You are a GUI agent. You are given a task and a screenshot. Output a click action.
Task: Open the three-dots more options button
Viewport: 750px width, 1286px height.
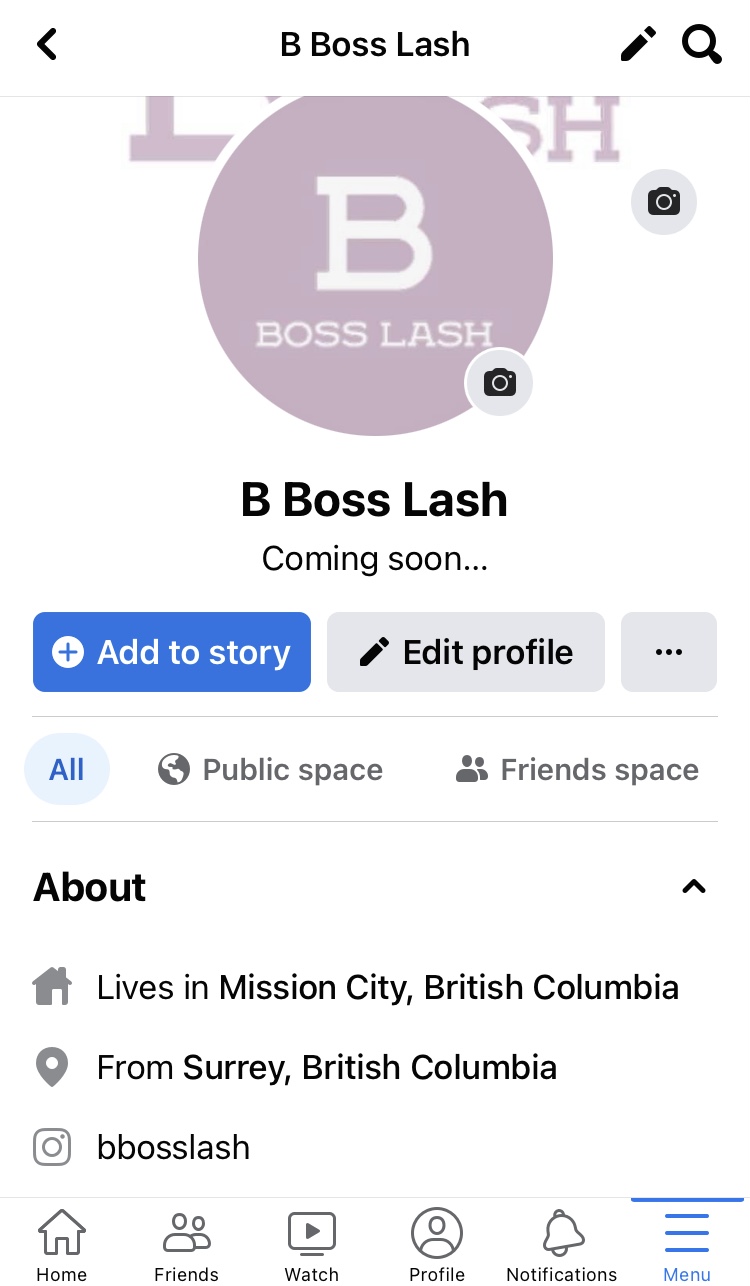click(x=668, y=652)
